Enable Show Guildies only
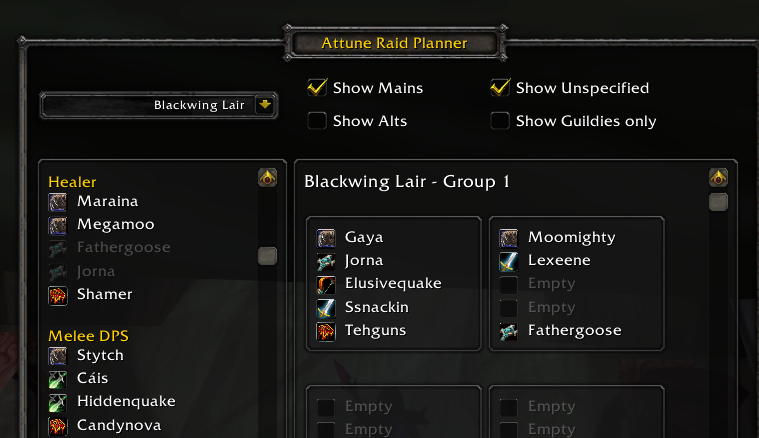Viewport: 759px width, 438px height. tap(500, 121)
